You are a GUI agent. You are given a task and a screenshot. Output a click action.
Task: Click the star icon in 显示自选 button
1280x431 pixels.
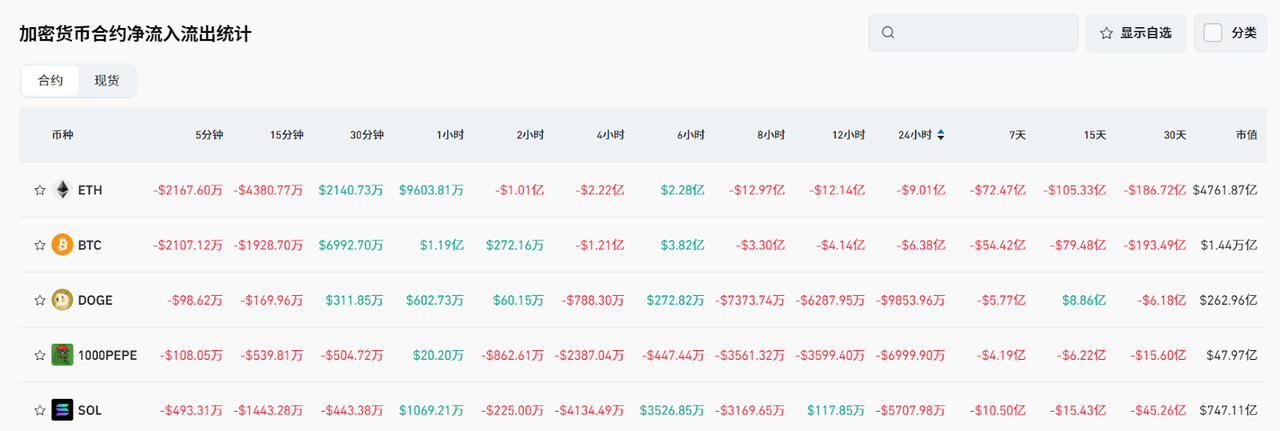1107,33
